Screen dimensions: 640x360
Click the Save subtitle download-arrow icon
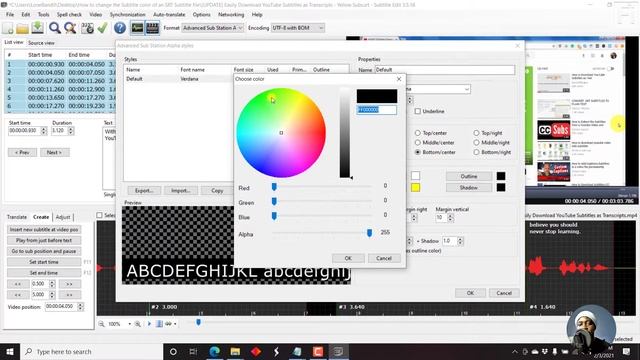(38, 28)
